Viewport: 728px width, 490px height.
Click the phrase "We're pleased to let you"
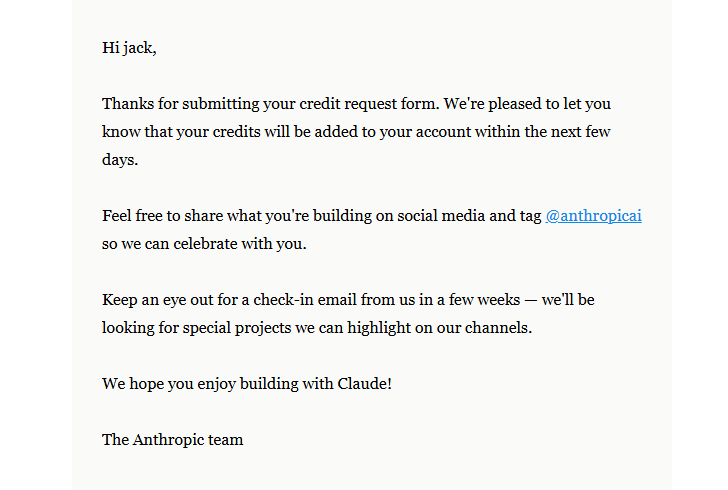pos(527,104)
